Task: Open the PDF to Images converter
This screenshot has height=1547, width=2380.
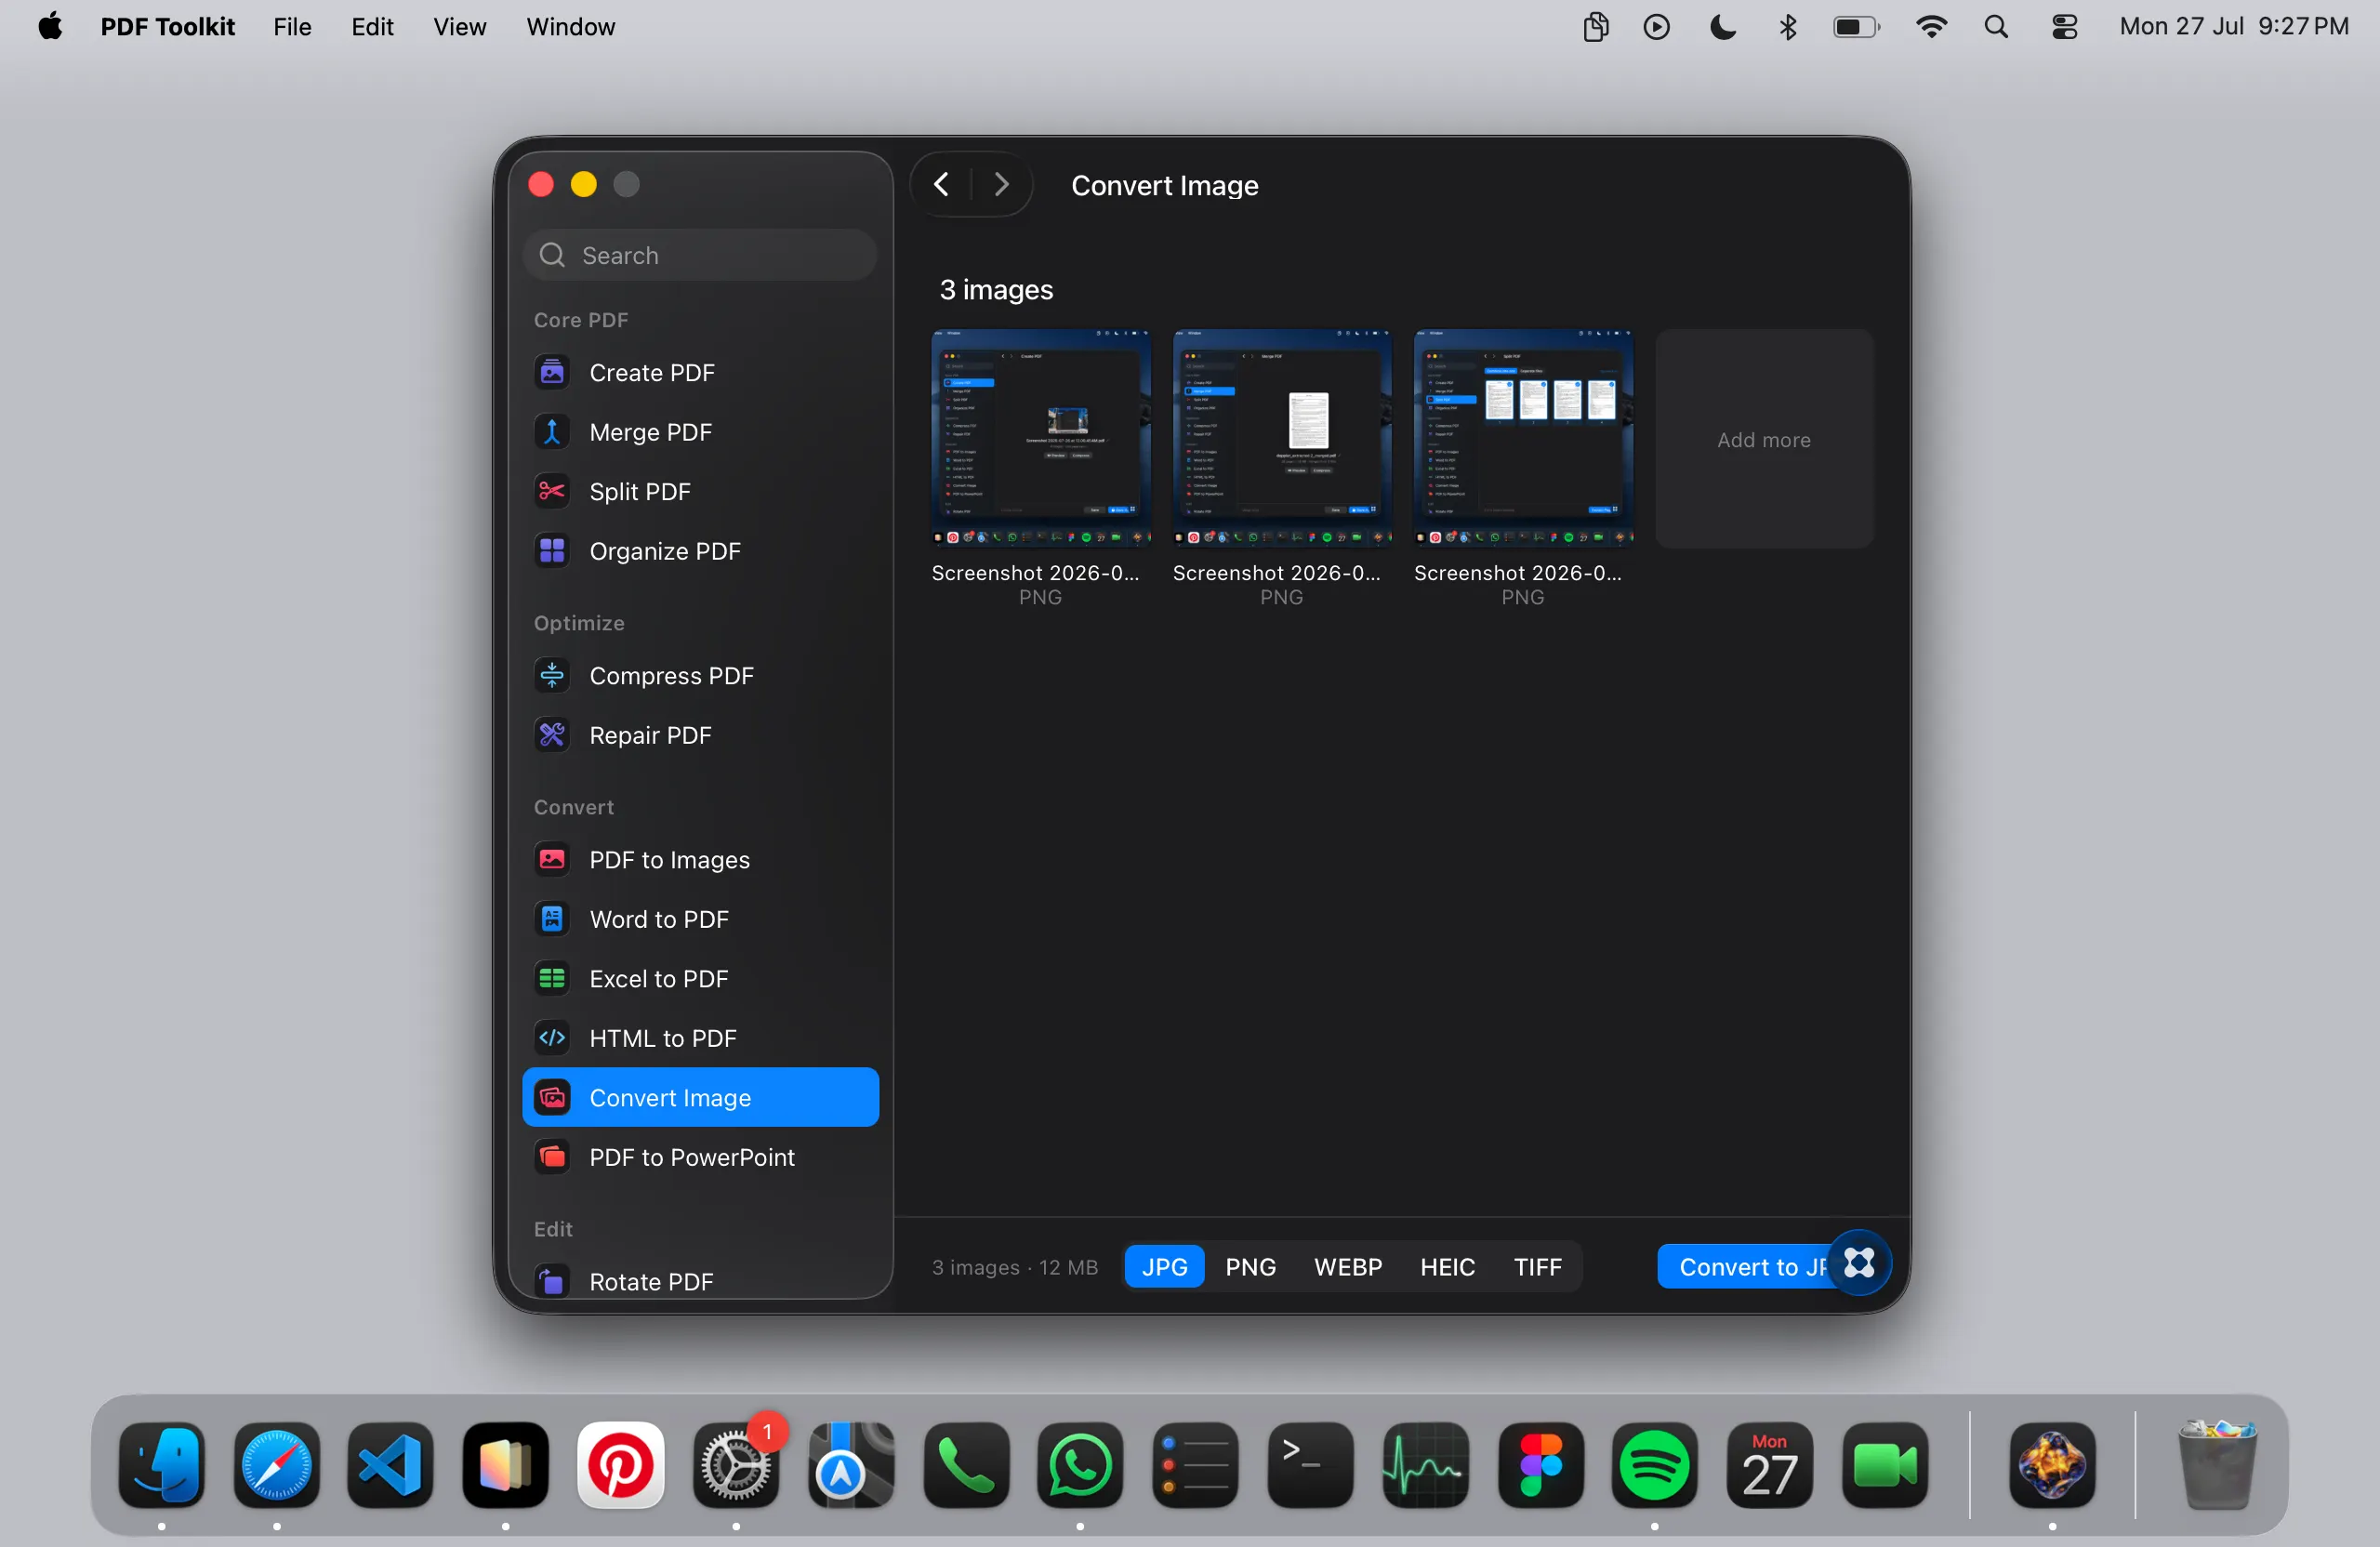Action: pyautogui.click(x=700, y=859)
